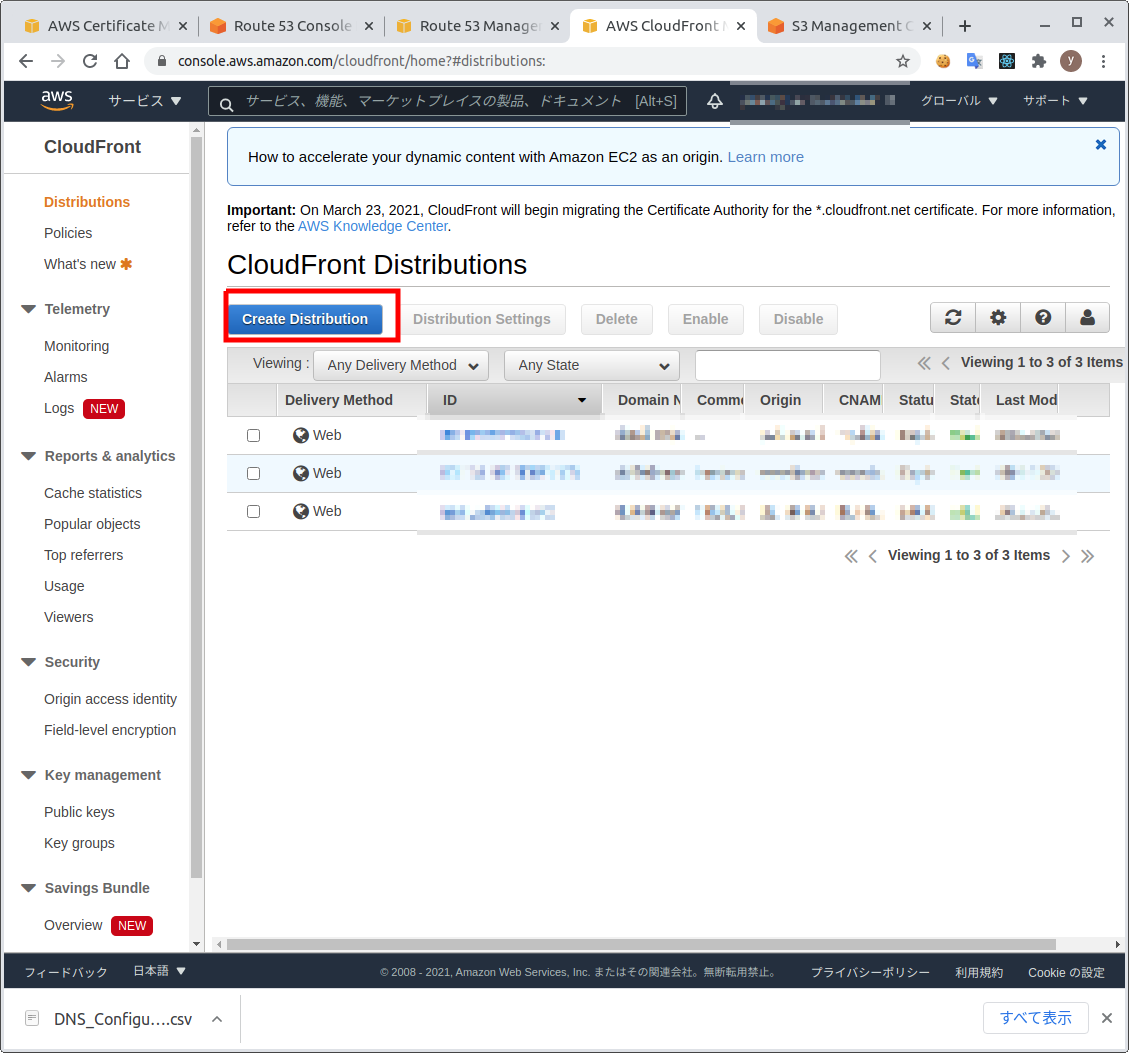1129x1053 pixels.
Task: Open Origin access identity page
Action: point(110,699)
